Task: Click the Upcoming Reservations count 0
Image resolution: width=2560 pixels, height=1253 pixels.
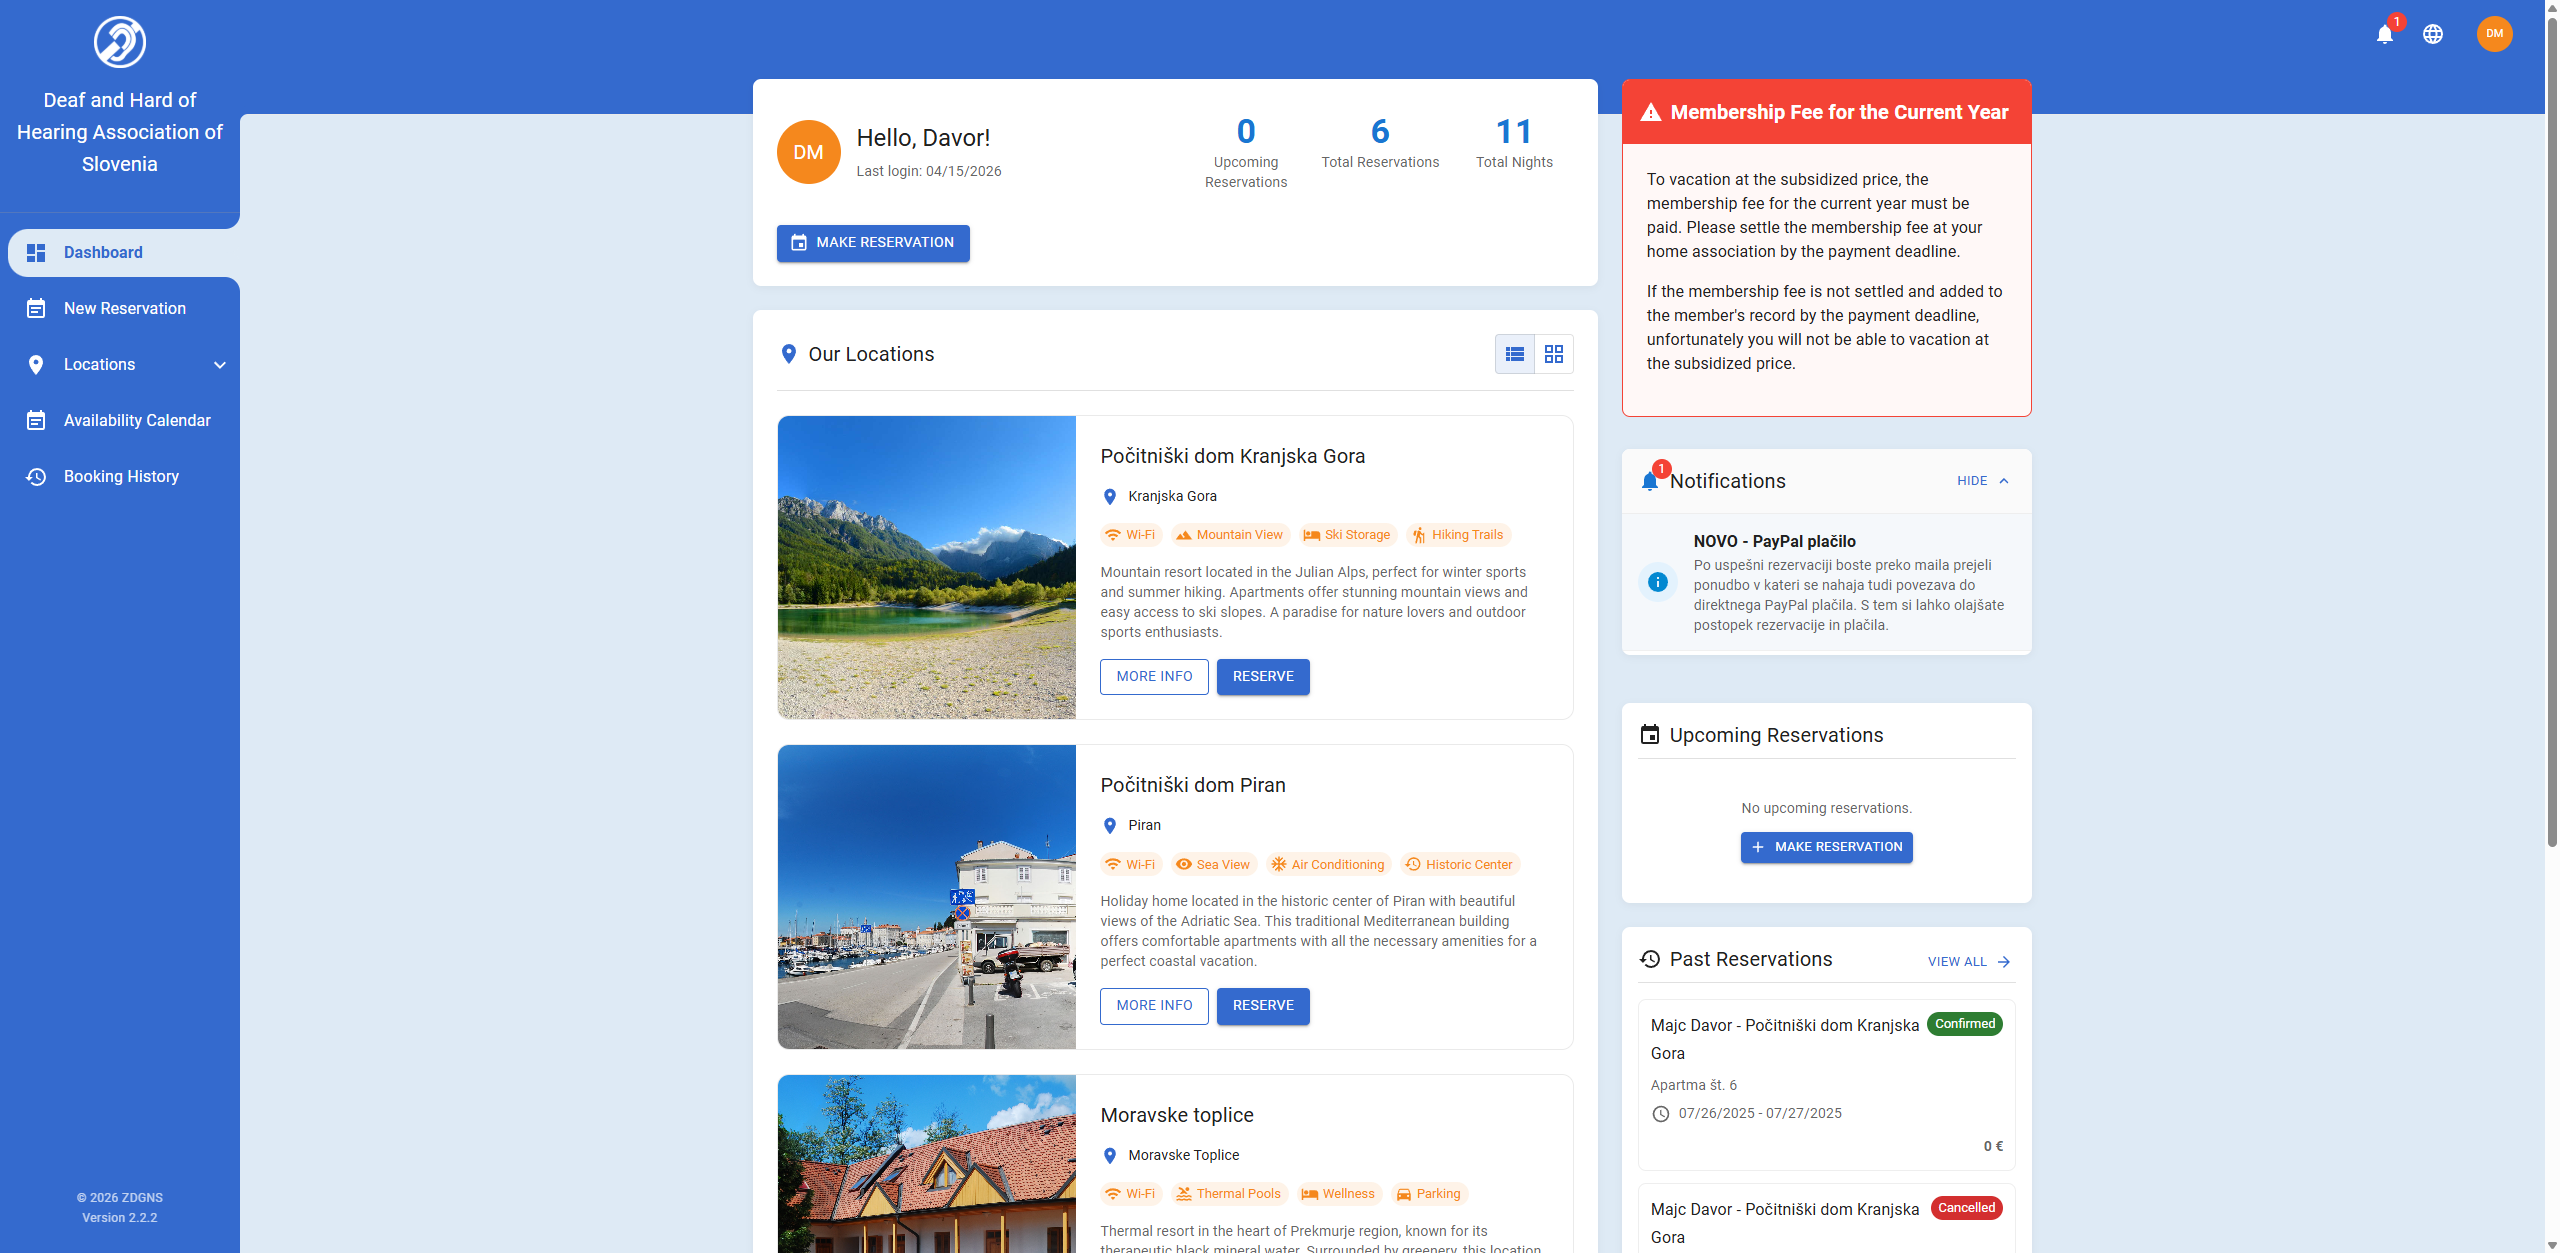Action: pos(1246,131)
